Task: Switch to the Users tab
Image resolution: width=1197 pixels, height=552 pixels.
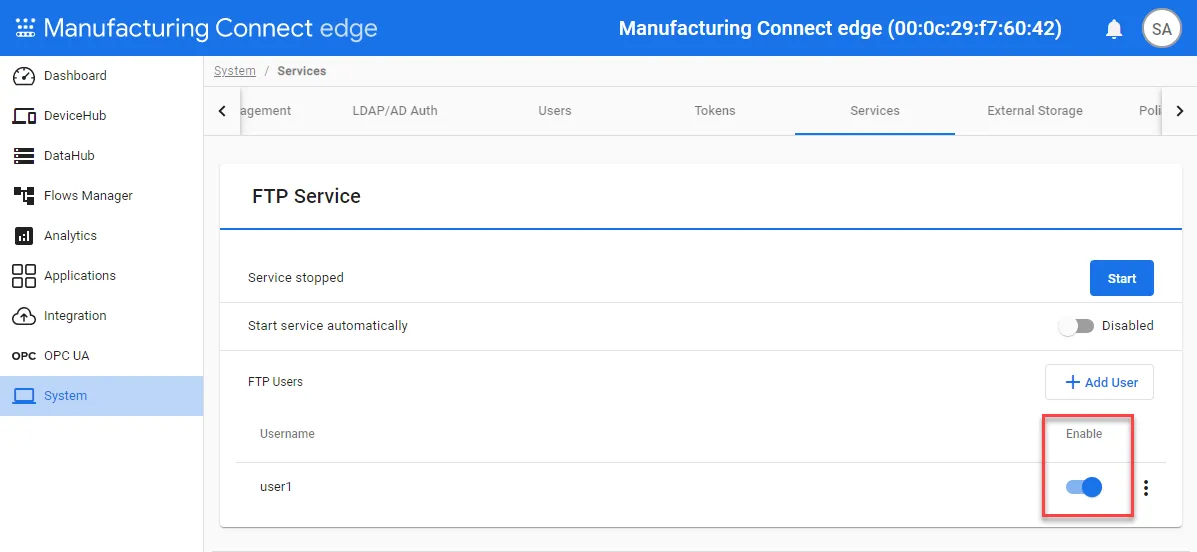Action: point(554,111)
